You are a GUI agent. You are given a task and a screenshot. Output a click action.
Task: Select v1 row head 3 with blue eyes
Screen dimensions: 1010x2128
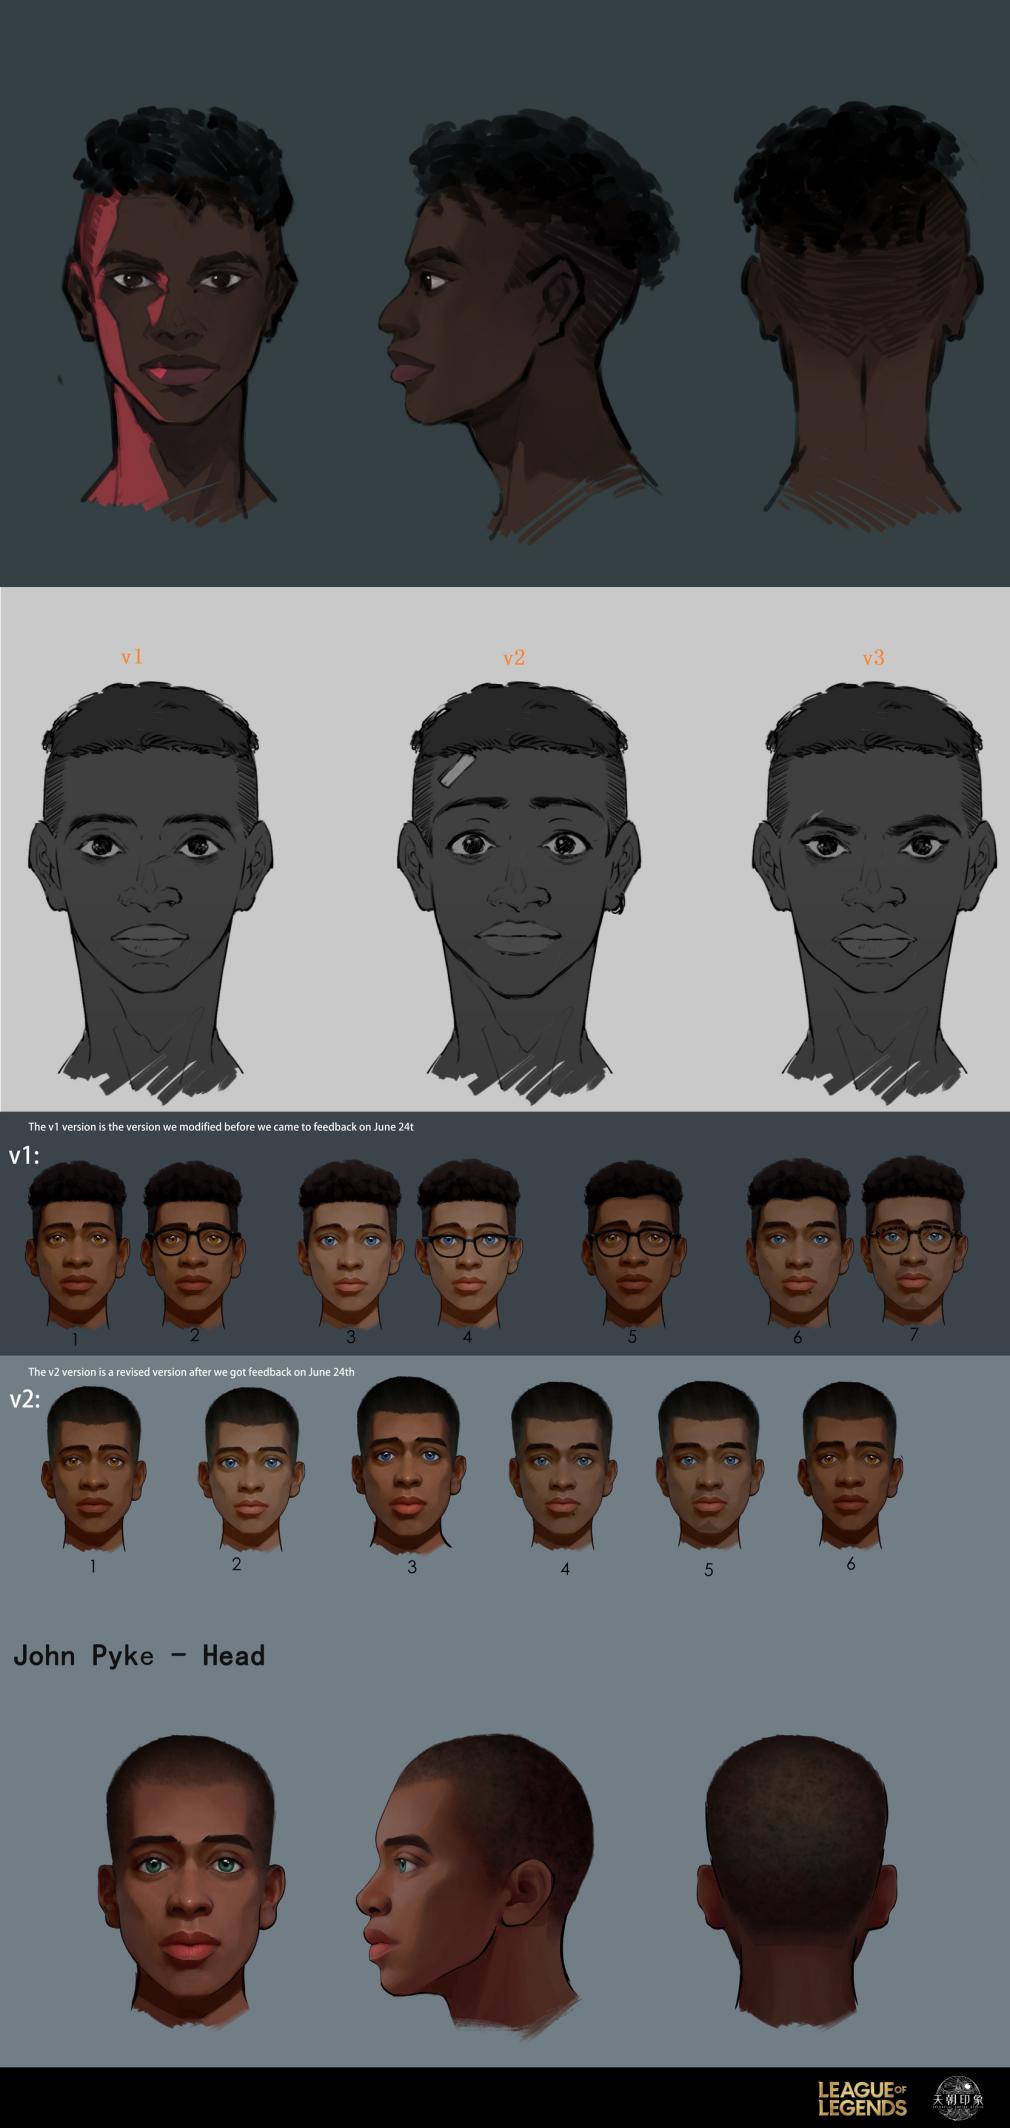(x=350, y=1242)
